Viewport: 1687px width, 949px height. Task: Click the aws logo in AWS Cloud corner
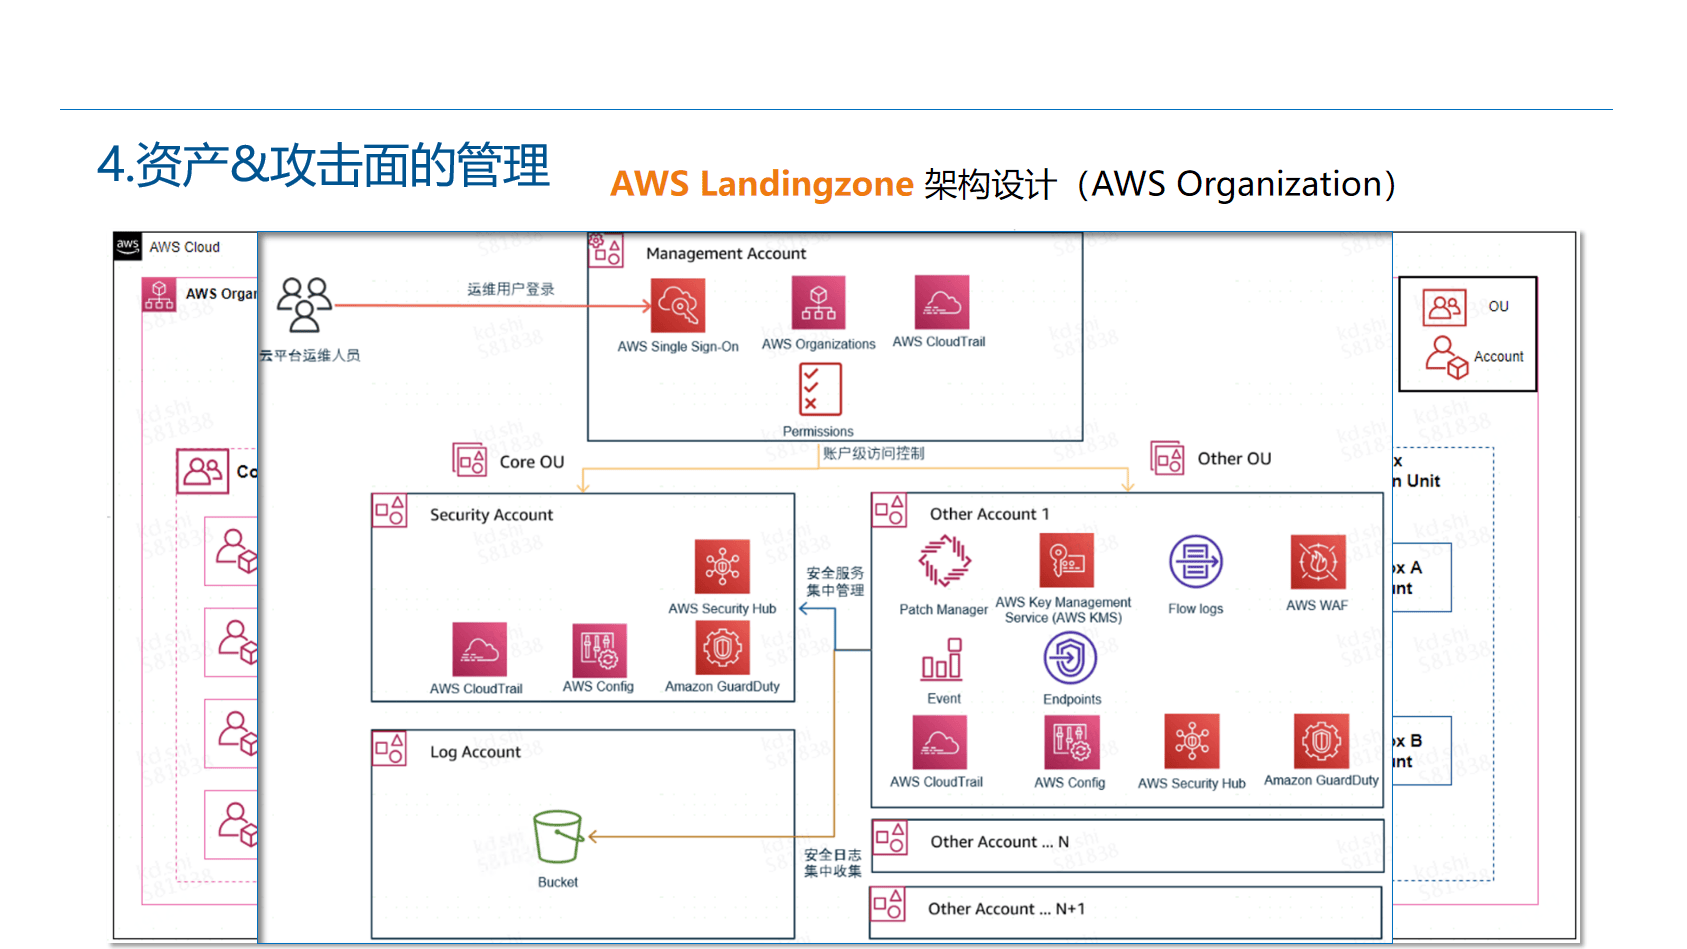128,247
